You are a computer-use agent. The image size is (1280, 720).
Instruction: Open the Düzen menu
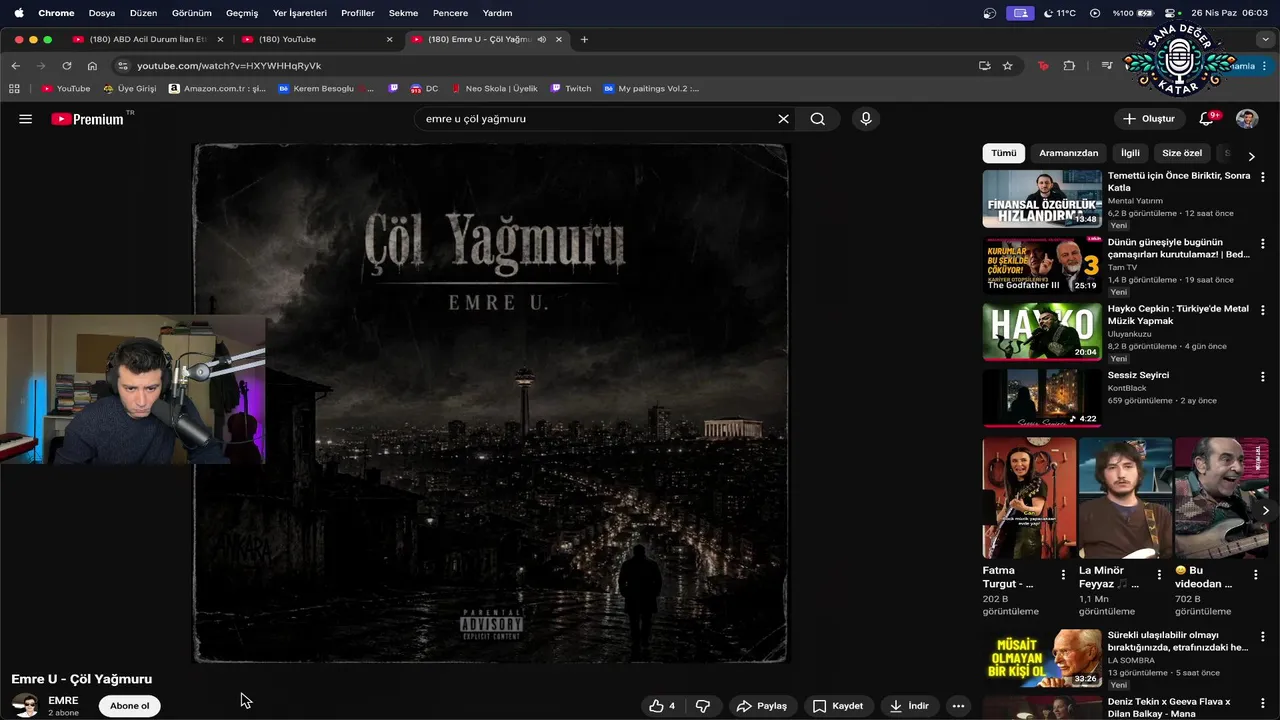pos(143,13)
